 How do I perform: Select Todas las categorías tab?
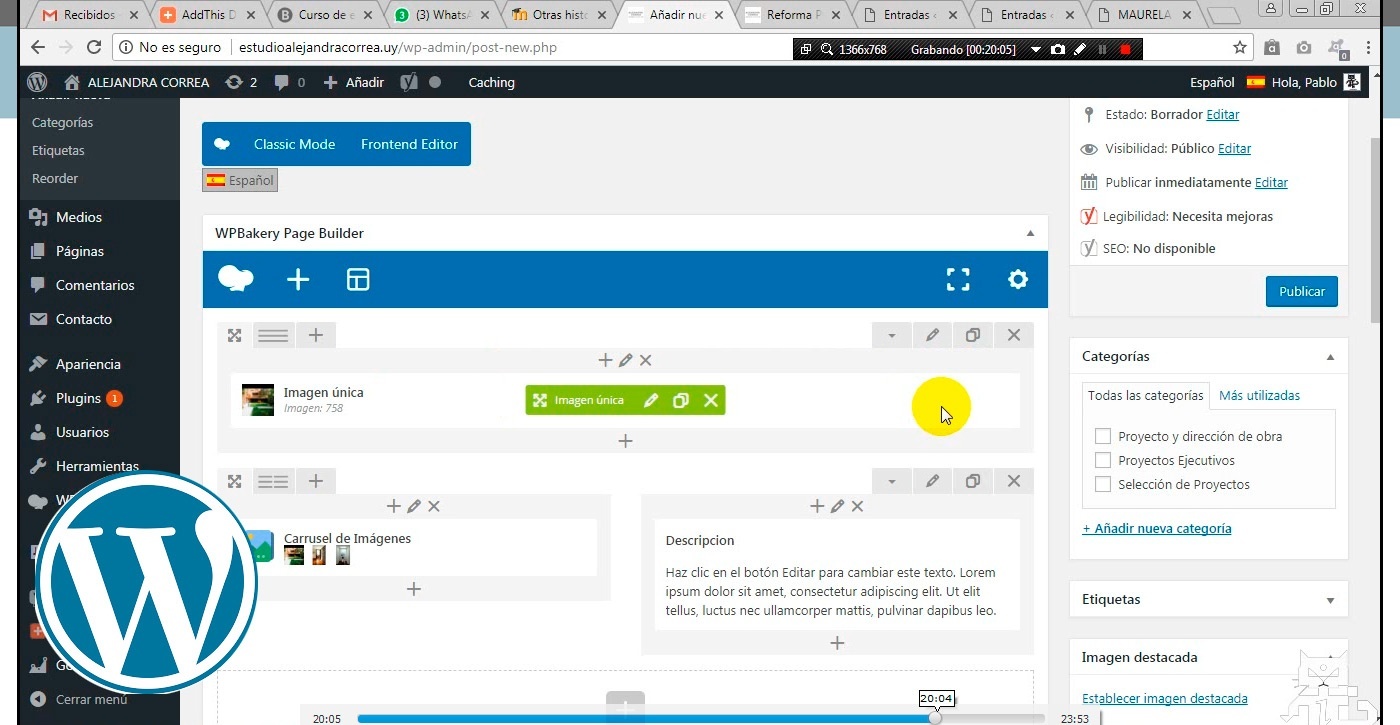pyautogui.click(x=1145, y=395)
